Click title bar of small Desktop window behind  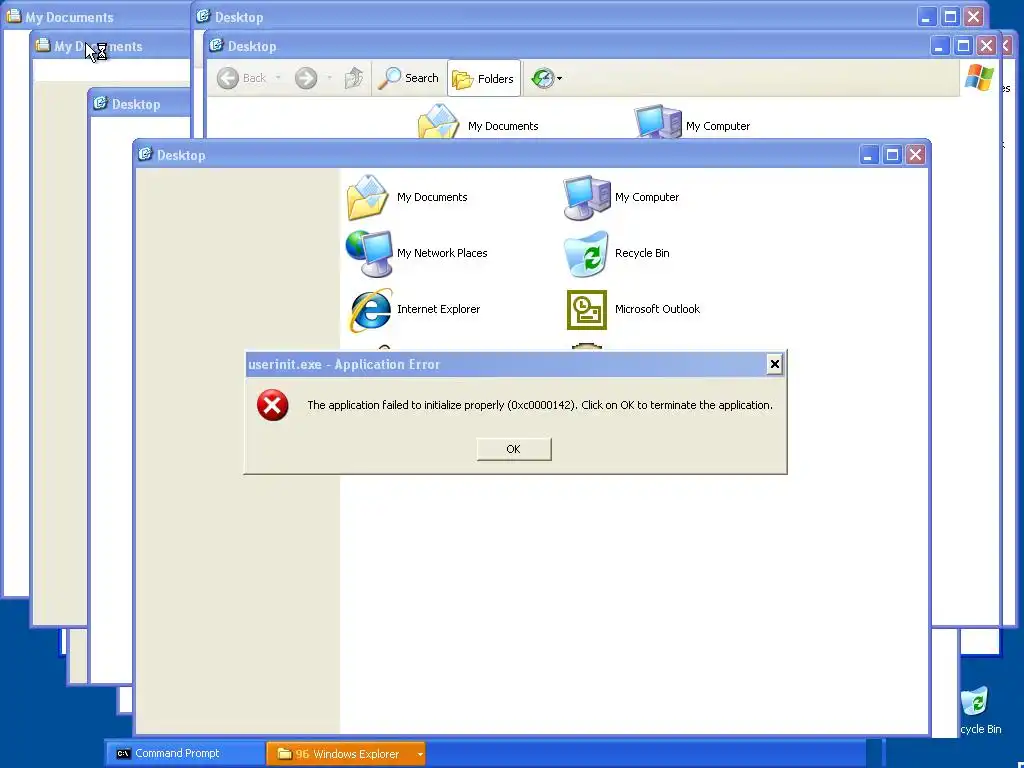[x=140, y=104]
